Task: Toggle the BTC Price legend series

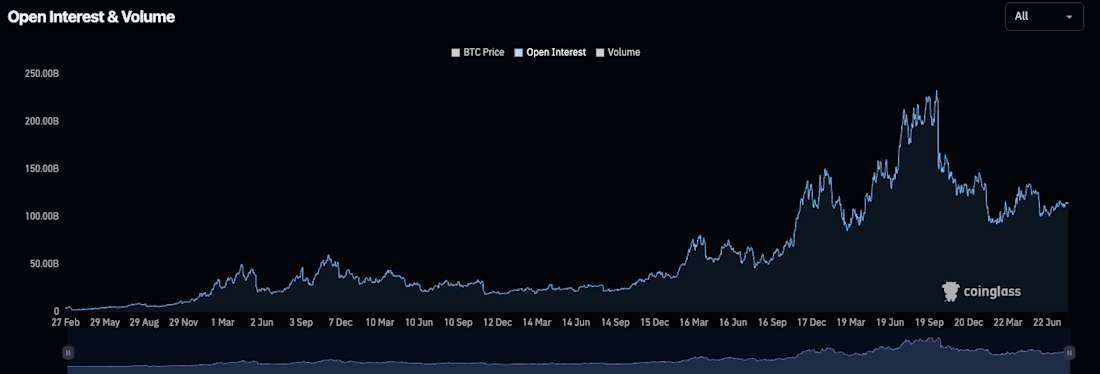Action: (478, 52)
